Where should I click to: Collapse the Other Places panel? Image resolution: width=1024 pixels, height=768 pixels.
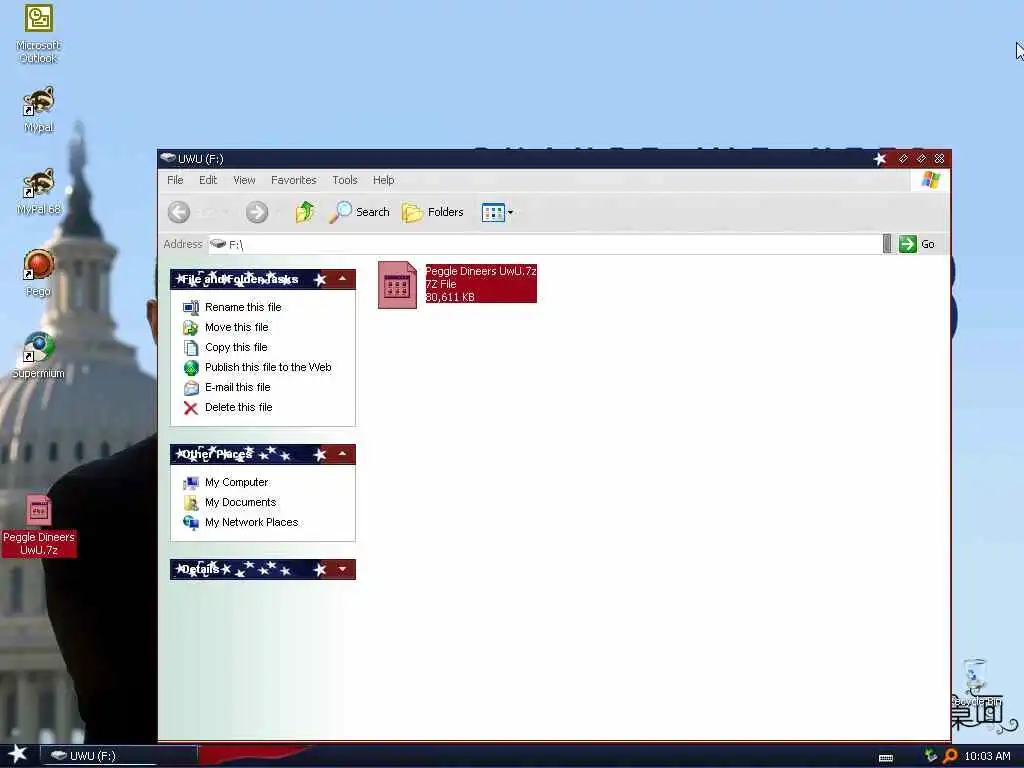tap(342, 454)
